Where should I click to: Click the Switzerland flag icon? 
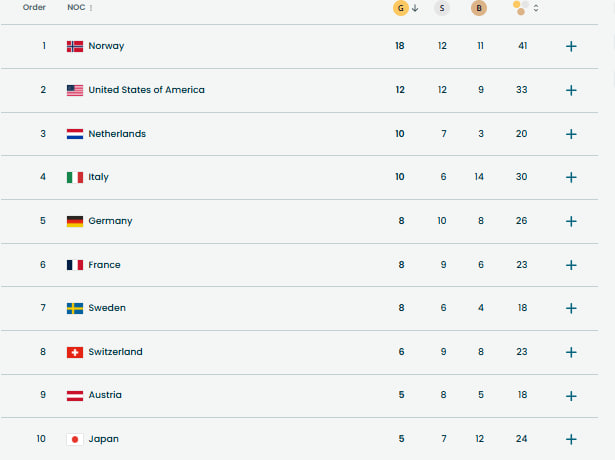click(x=75, y=352)
